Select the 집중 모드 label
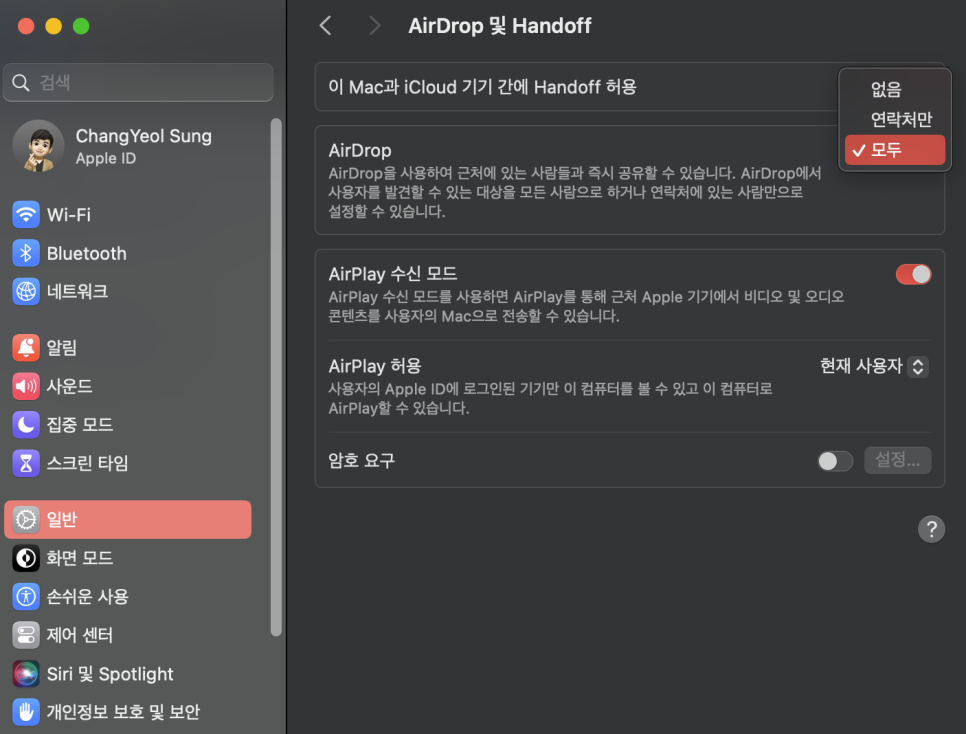 (x=80, y=425)
